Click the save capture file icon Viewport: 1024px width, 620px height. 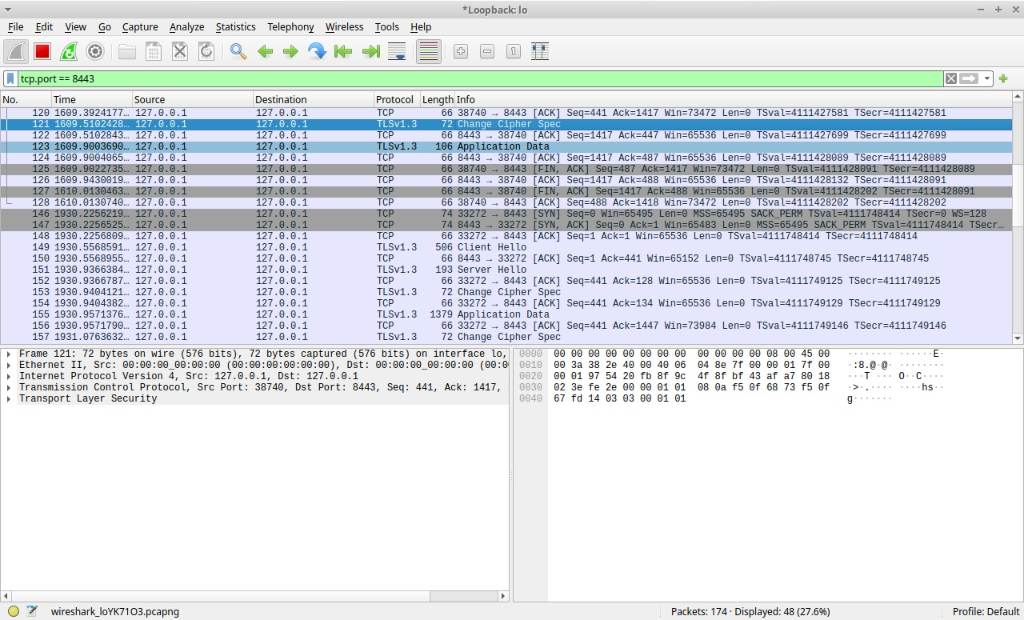pos(153,52)
